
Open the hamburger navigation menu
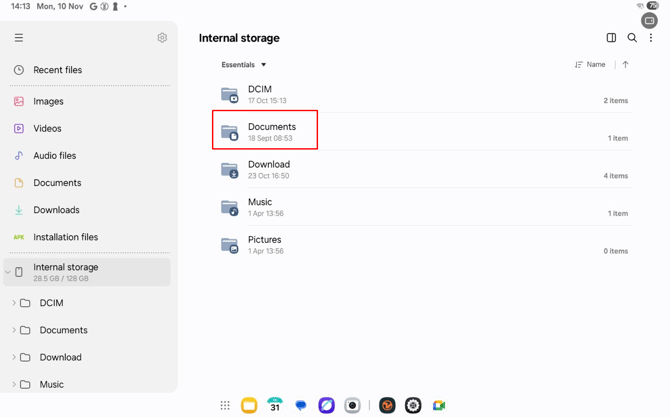(x=19, y=38)
